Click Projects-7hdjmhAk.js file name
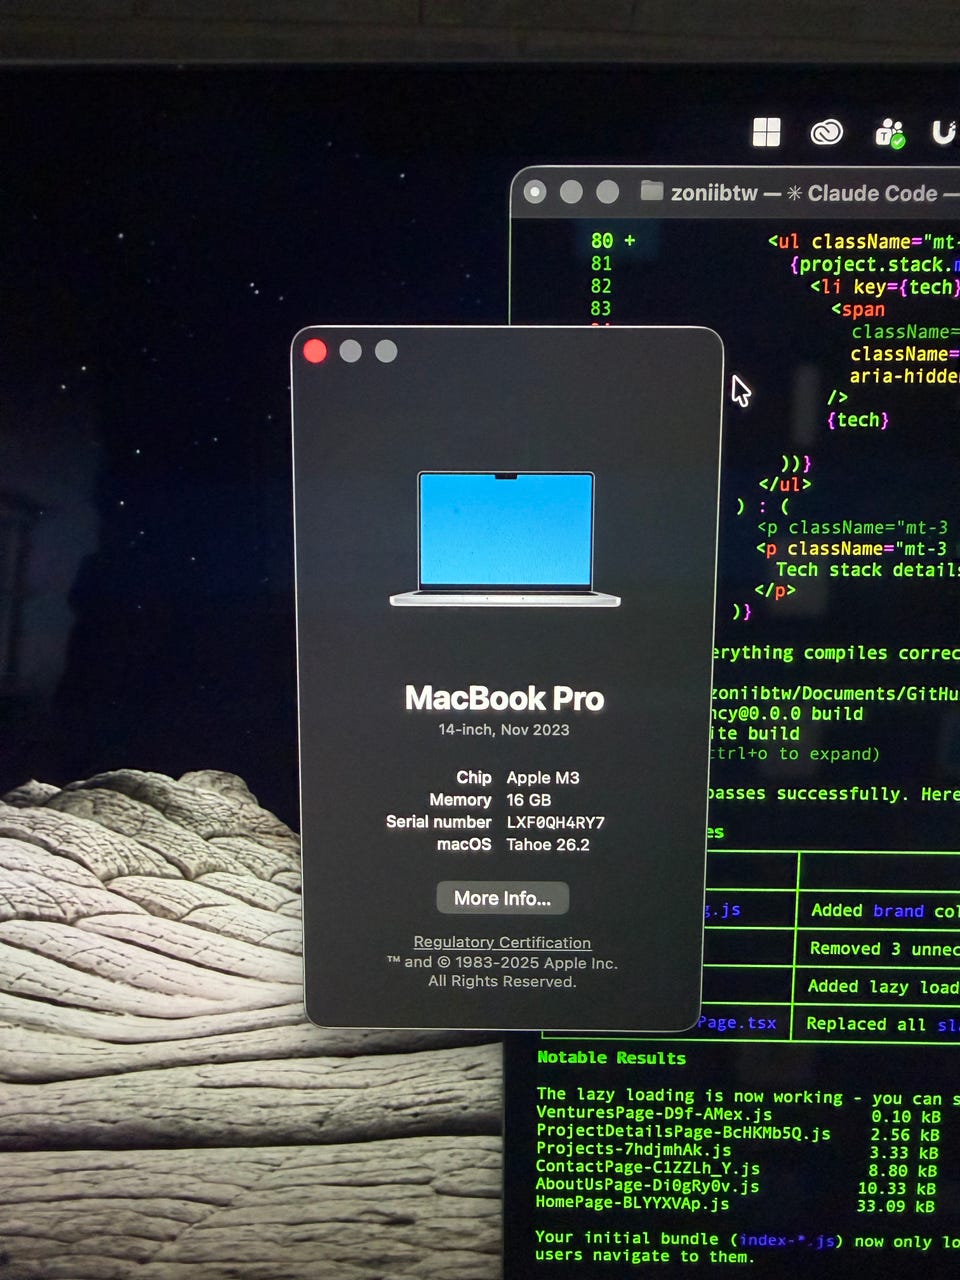960x1280 pixels. (x=634, y=1151)
